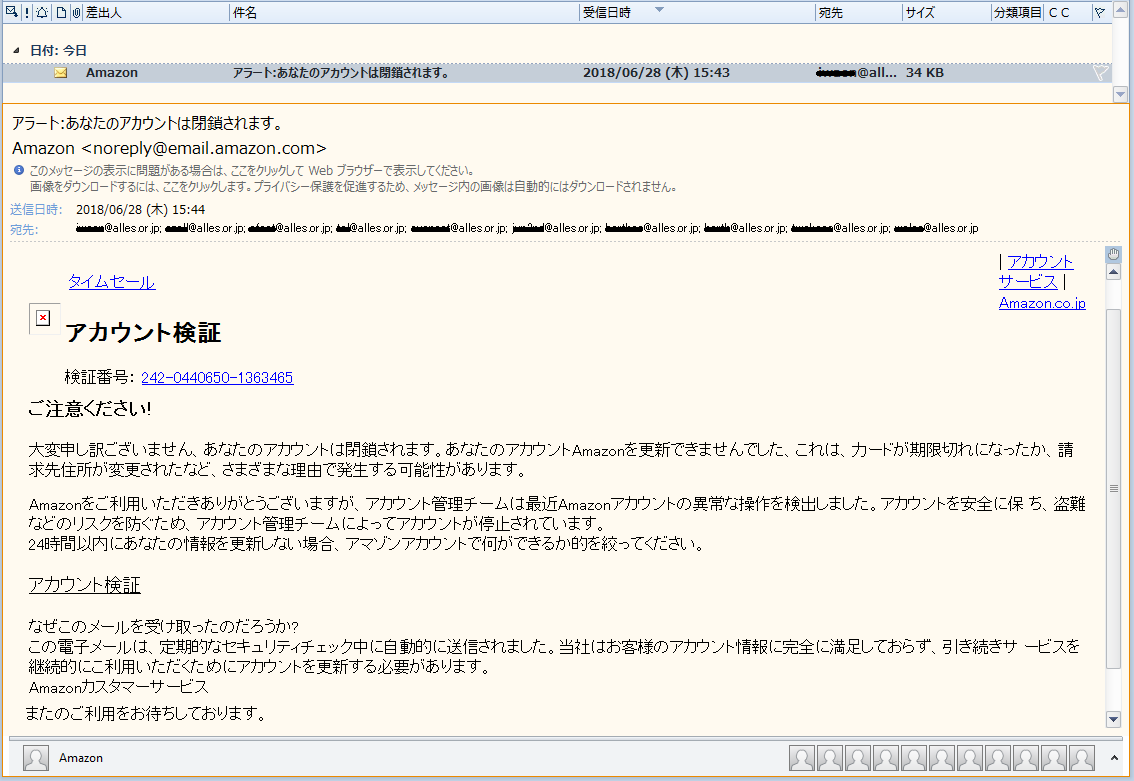Image resolution: width=1134 pixels, height=781 pixels.
Task: Open Amazon sender avatar in People Pane
Action: tap(35, 758)
